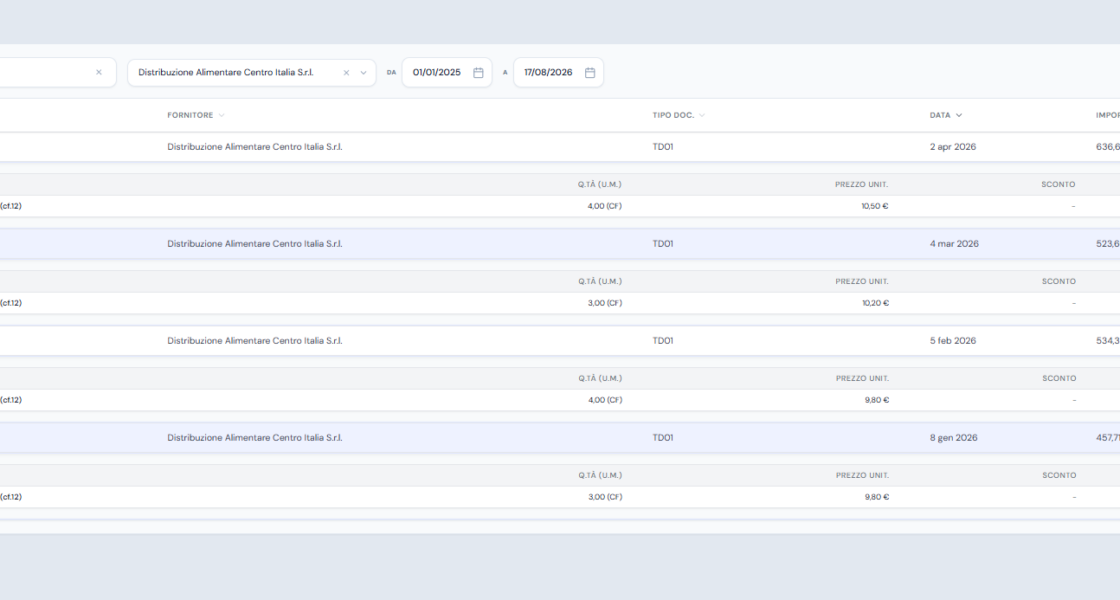Click unit price 9,80 € under 5 feb 2026
Screen dimensions: 1120x600
pos(877,400)
